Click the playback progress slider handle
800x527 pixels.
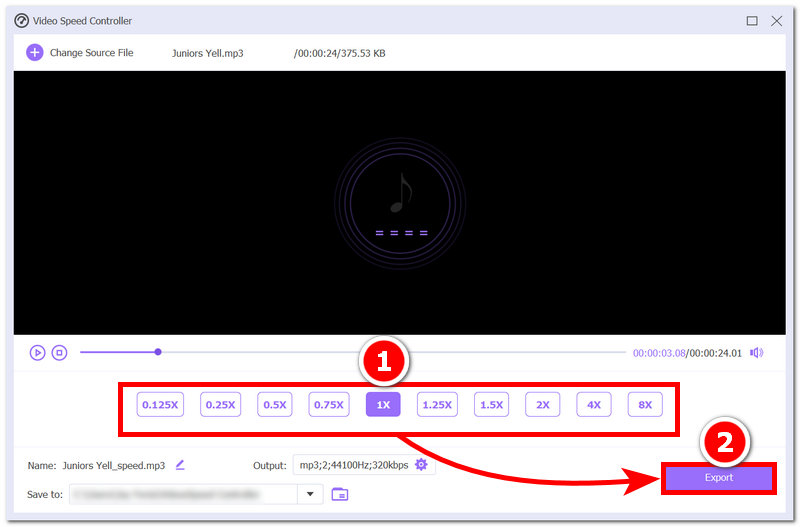(158, 352)
